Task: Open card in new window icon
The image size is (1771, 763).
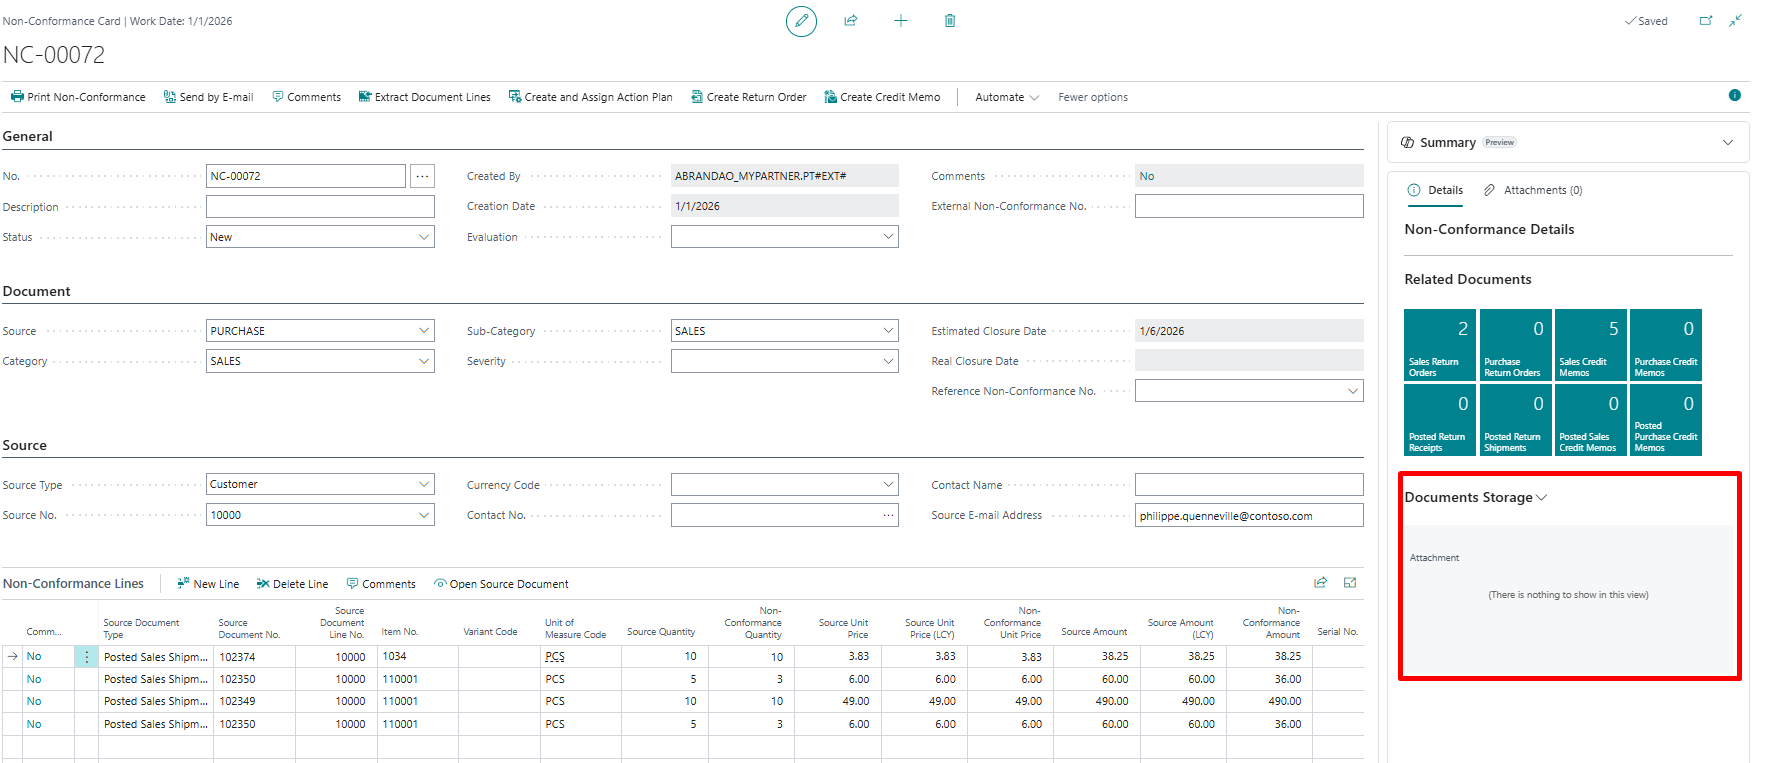Action: (x=1706, y=21)
